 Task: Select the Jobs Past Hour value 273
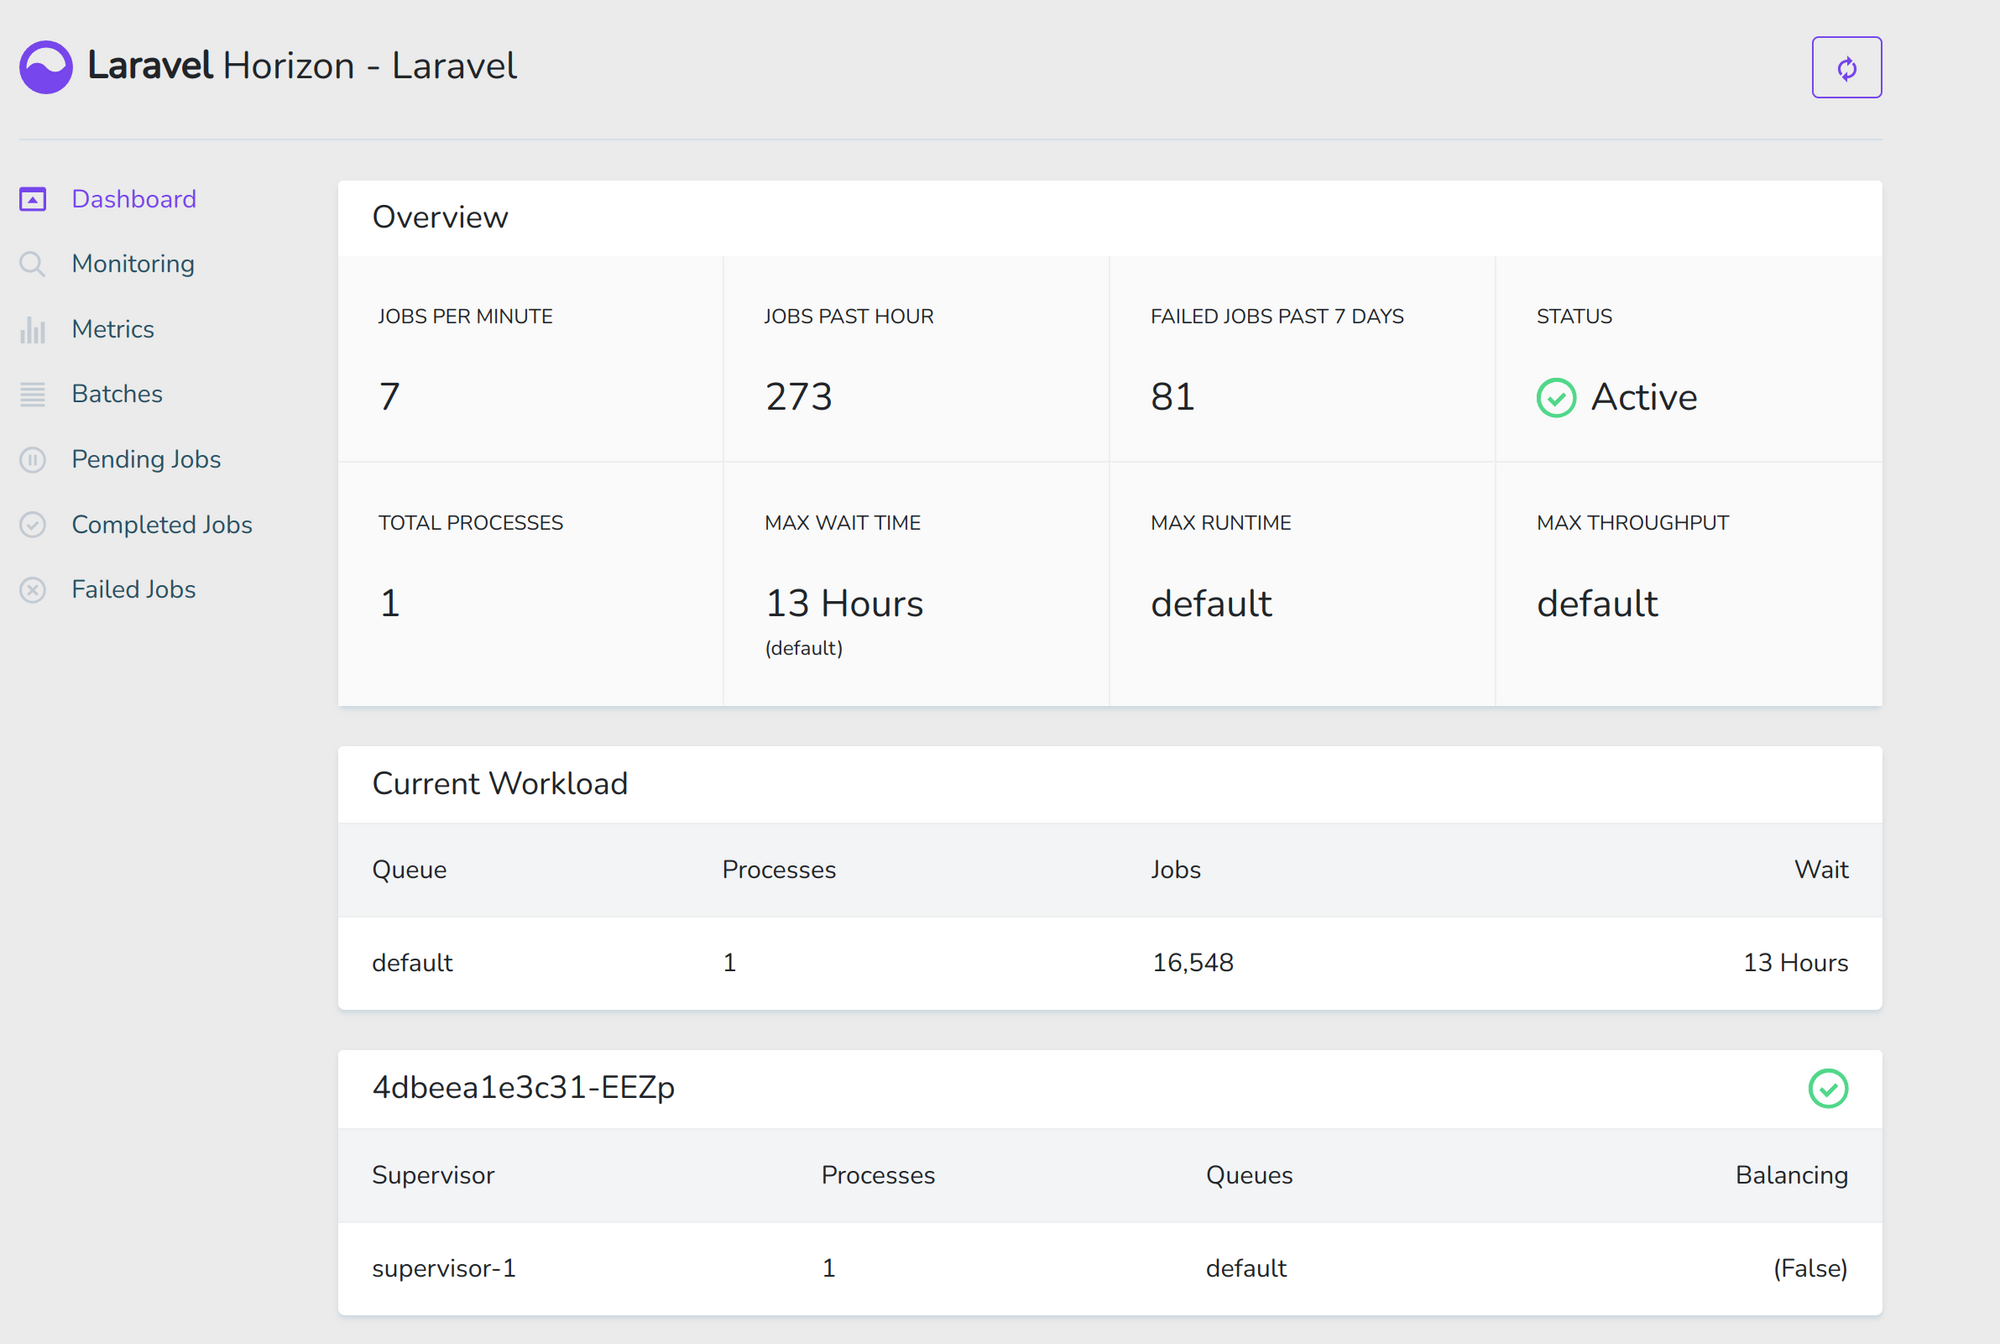coord(798,397)
